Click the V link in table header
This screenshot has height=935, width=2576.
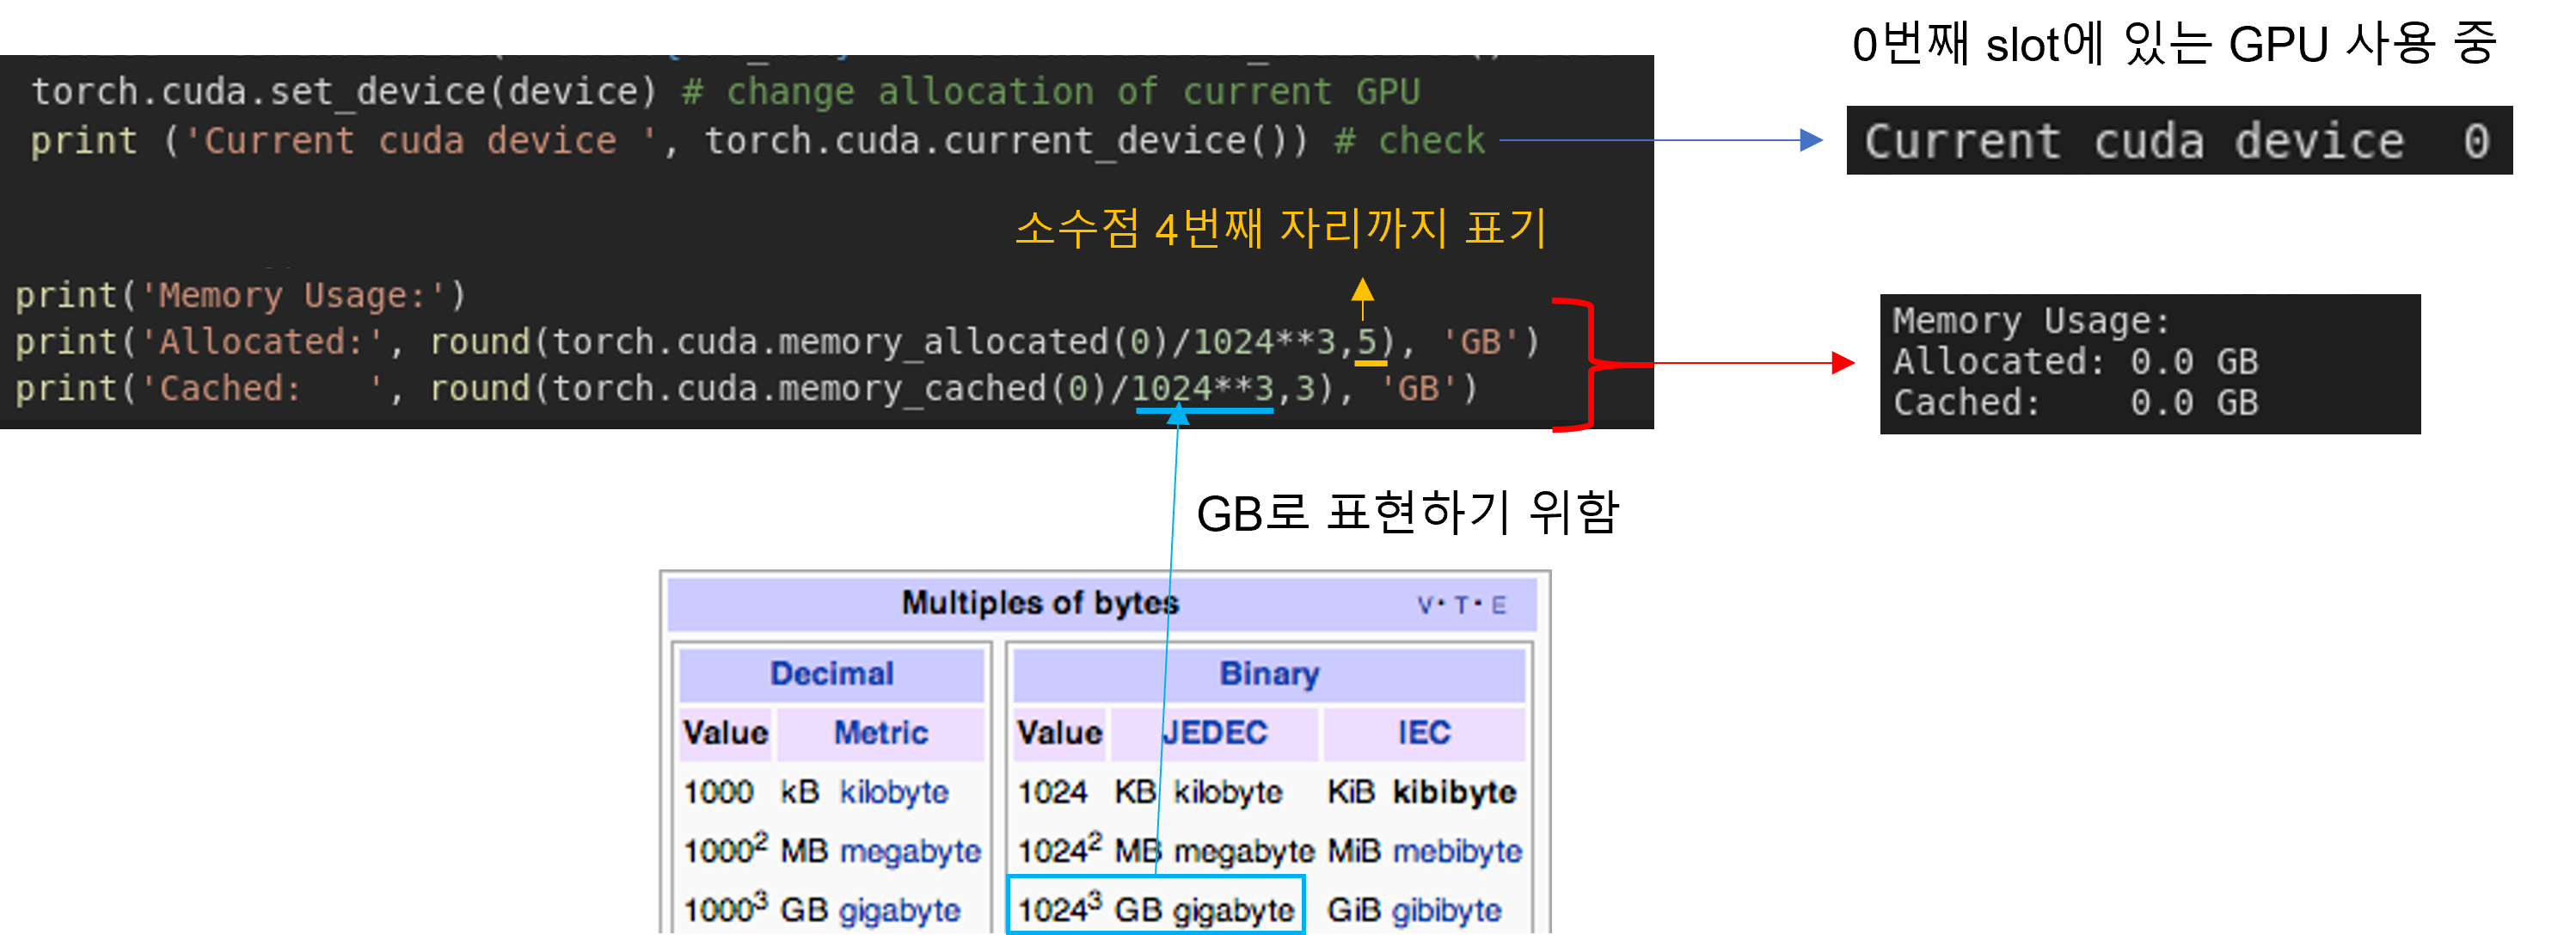(x=1425, y=605)
